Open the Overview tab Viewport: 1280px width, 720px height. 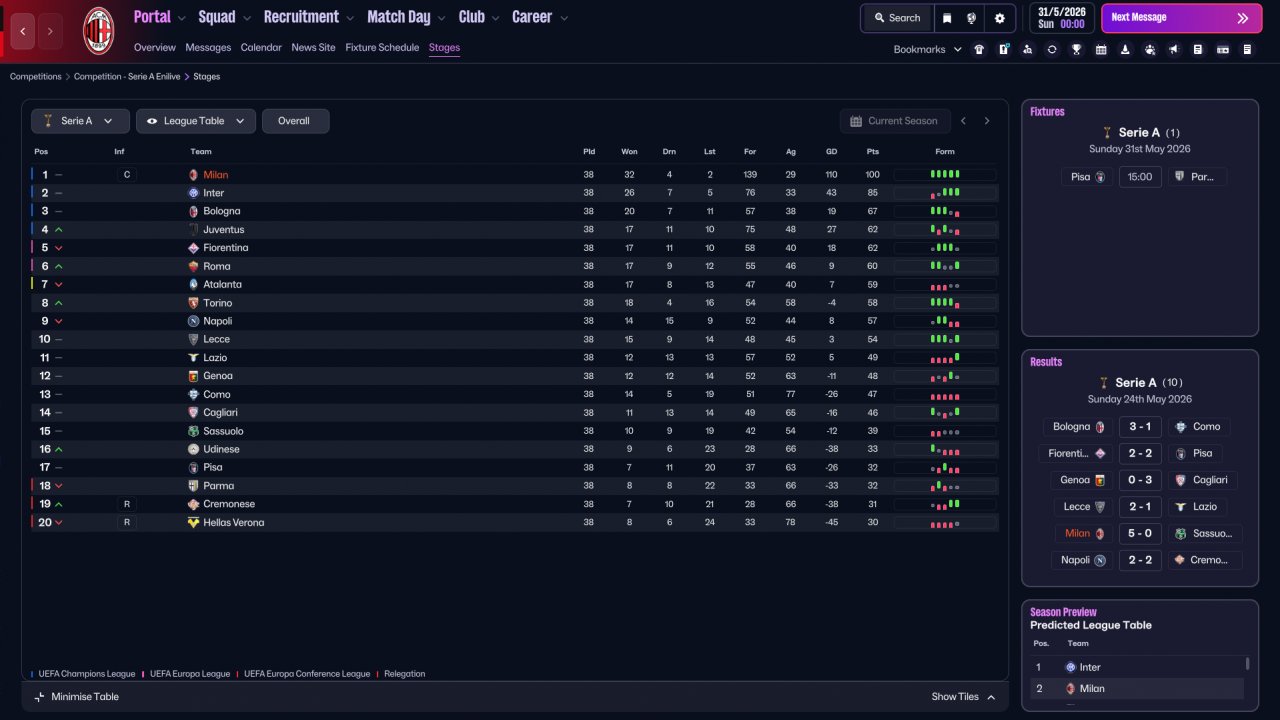tap(155, 47)
